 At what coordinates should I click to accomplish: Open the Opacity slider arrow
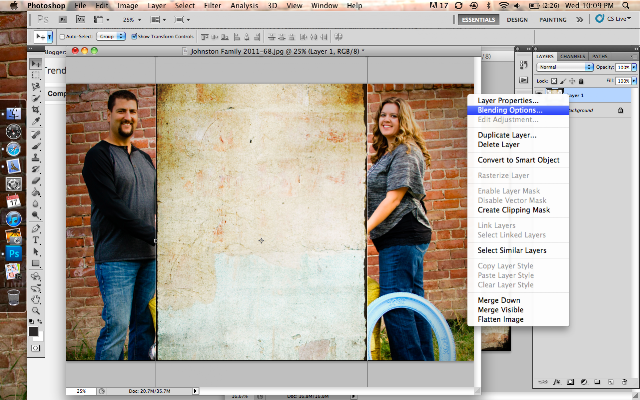pyautogui.click(x=634, y=67)
